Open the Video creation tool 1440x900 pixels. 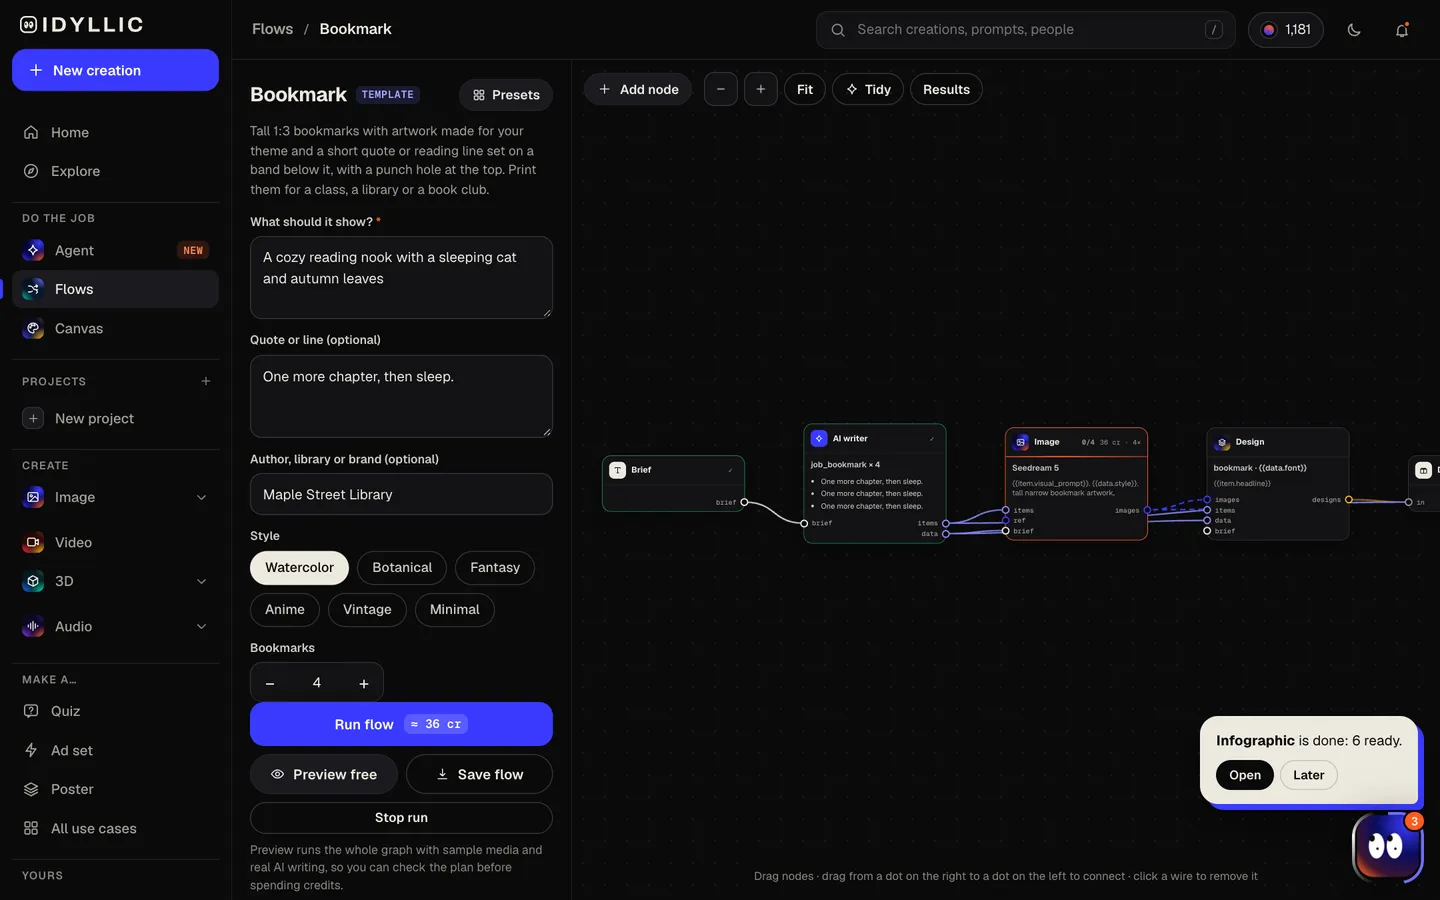[115, 542]
